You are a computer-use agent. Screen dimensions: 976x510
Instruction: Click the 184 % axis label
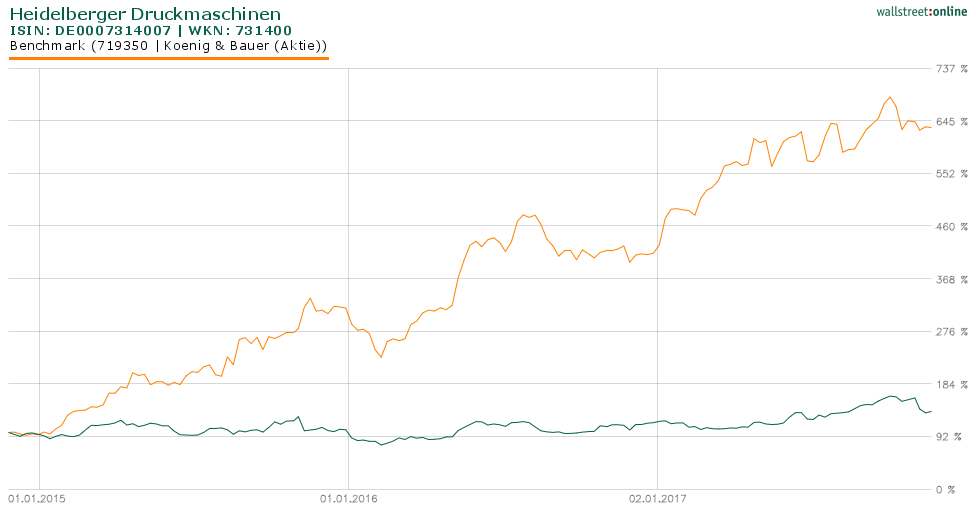coord(951,385)
